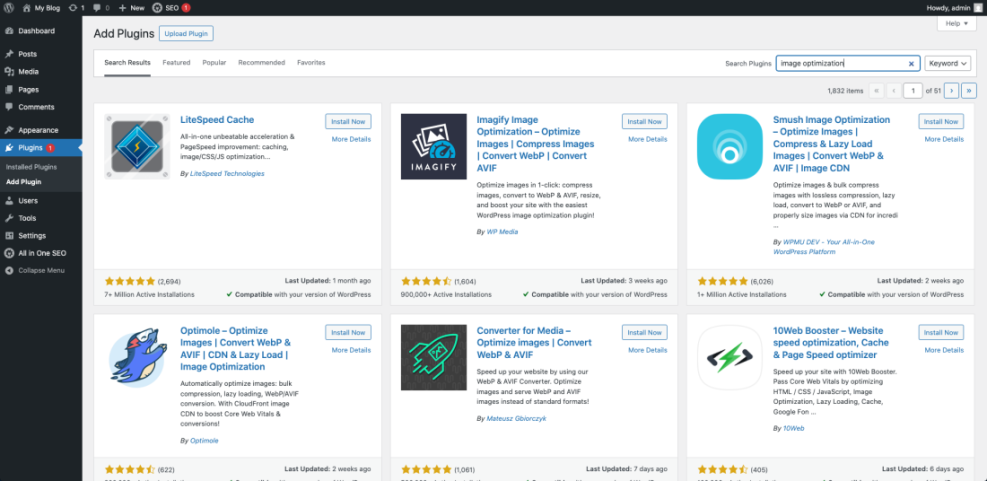This screenshot has height=481, width=987.
Task: Open LiteSpeed Technologies author link
Action: (227, 174)
